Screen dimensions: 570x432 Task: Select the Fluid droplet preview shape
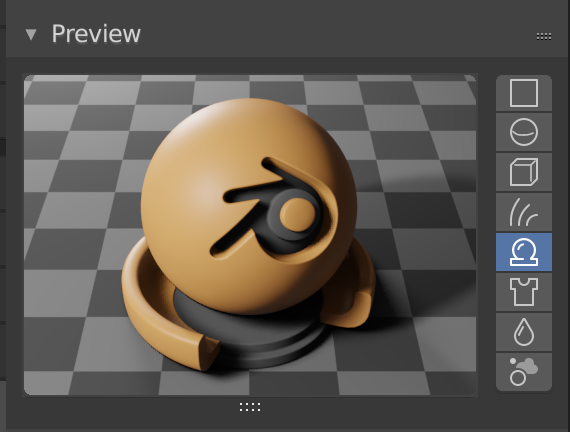[524, 332]
